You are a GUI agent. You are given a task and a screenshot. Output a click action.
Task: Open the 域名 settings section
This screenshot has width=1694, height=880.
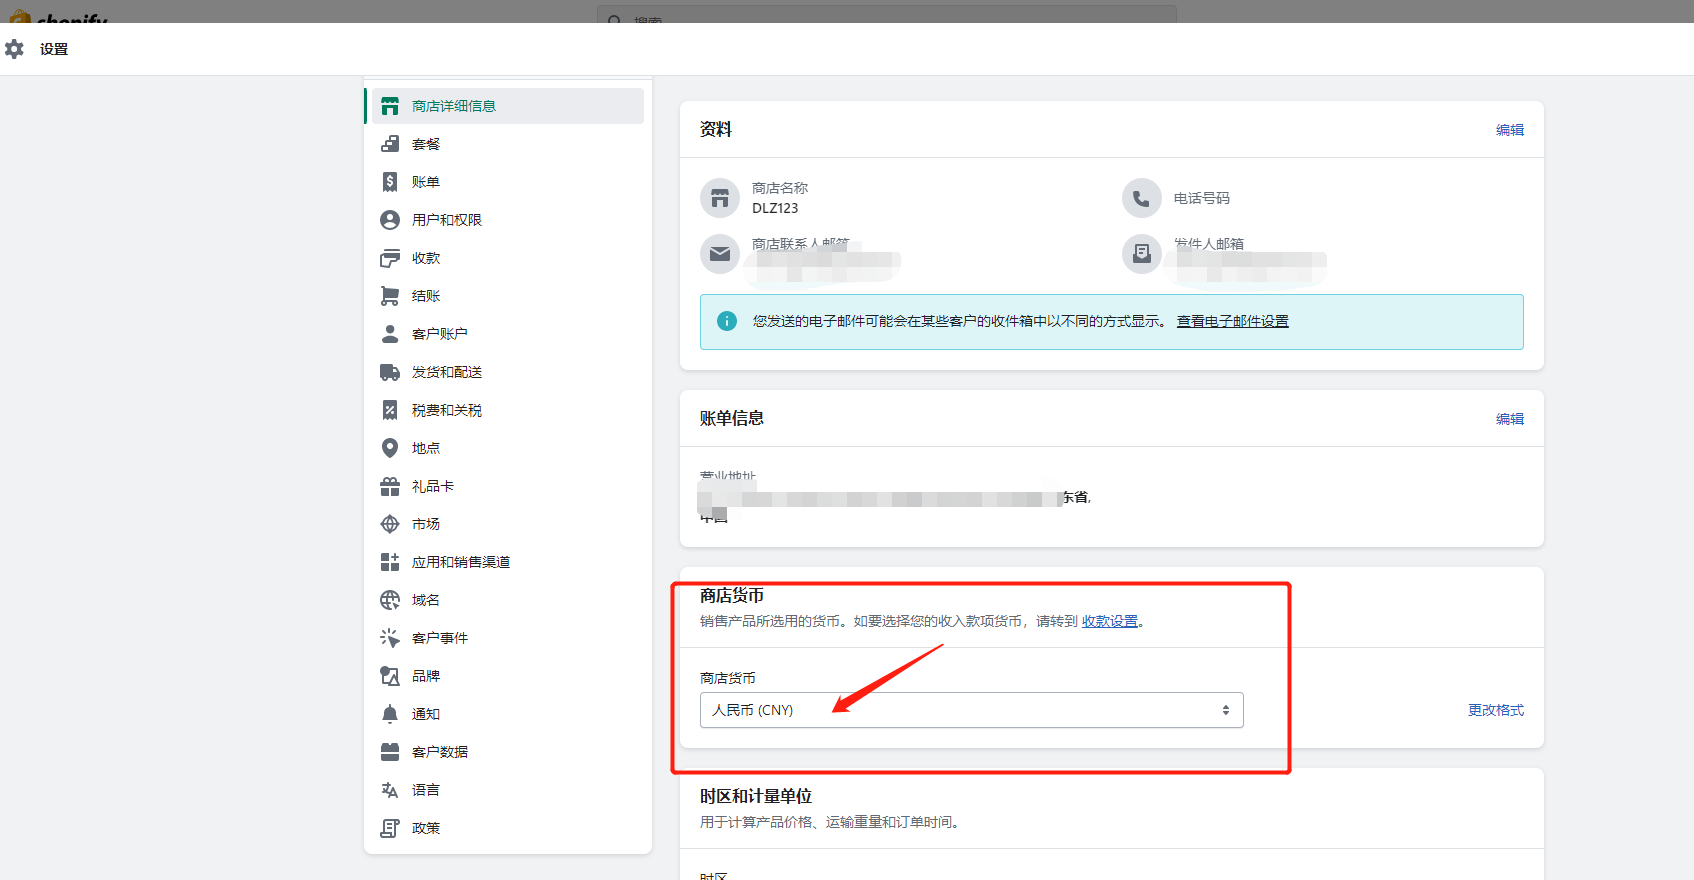pyautogui.click(x=425, y=600)
